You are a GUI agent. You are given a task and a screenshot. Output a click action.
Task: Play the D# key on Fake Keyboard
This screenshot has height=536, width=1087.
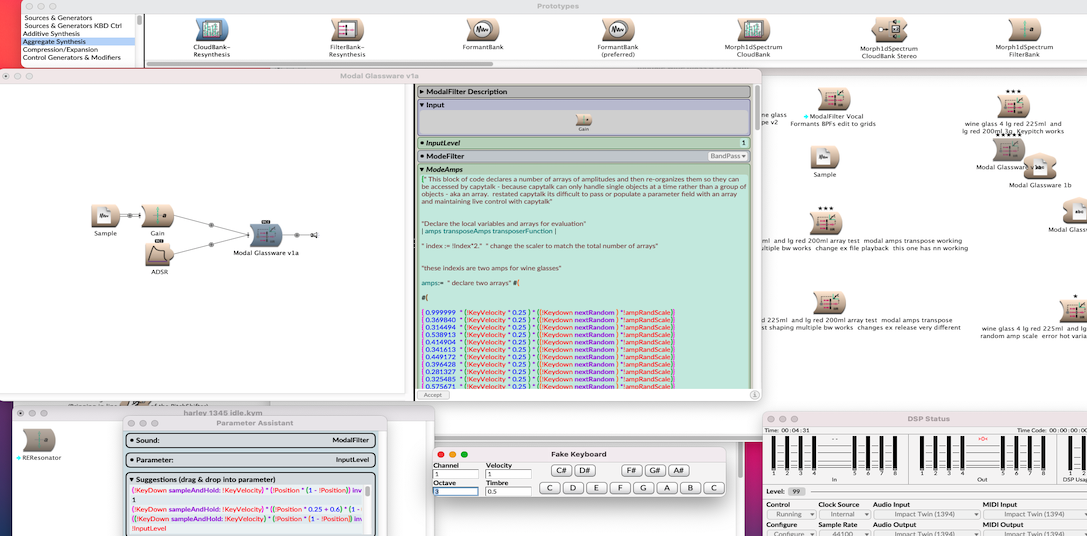tap(584, 470)
